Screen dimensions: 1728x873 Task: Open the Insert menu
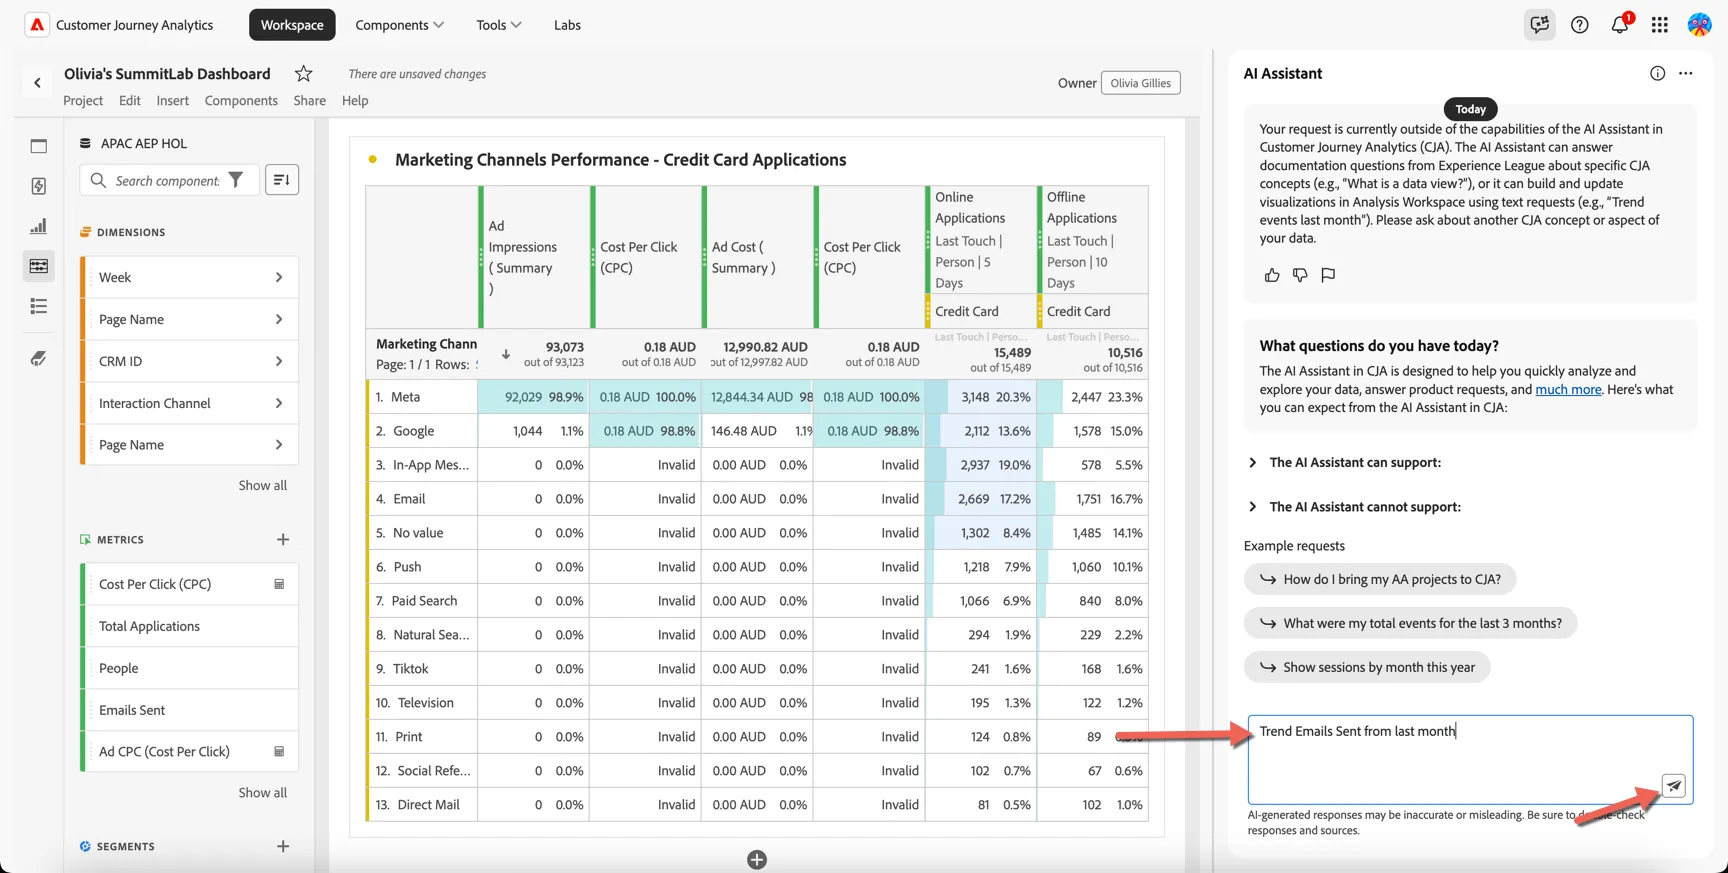pyautogui.click(x=172, y=100)
